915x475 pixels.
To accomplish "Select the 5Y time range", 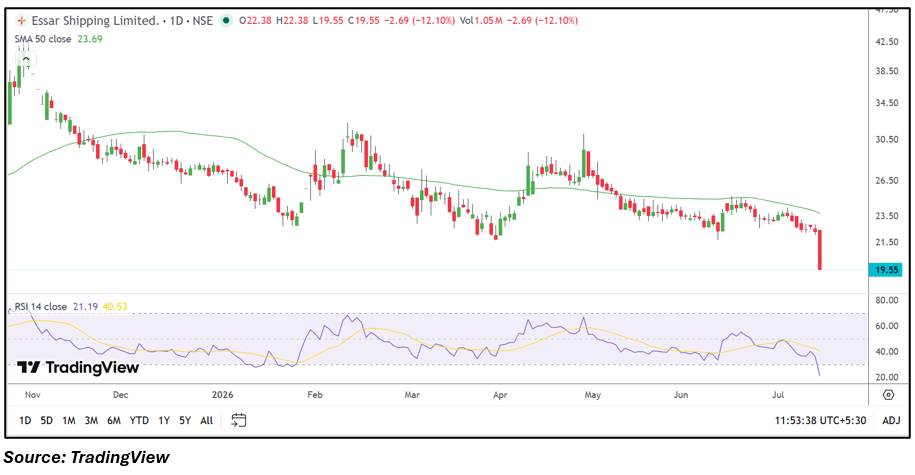I will pyautogui.click(x=185, y=420).
